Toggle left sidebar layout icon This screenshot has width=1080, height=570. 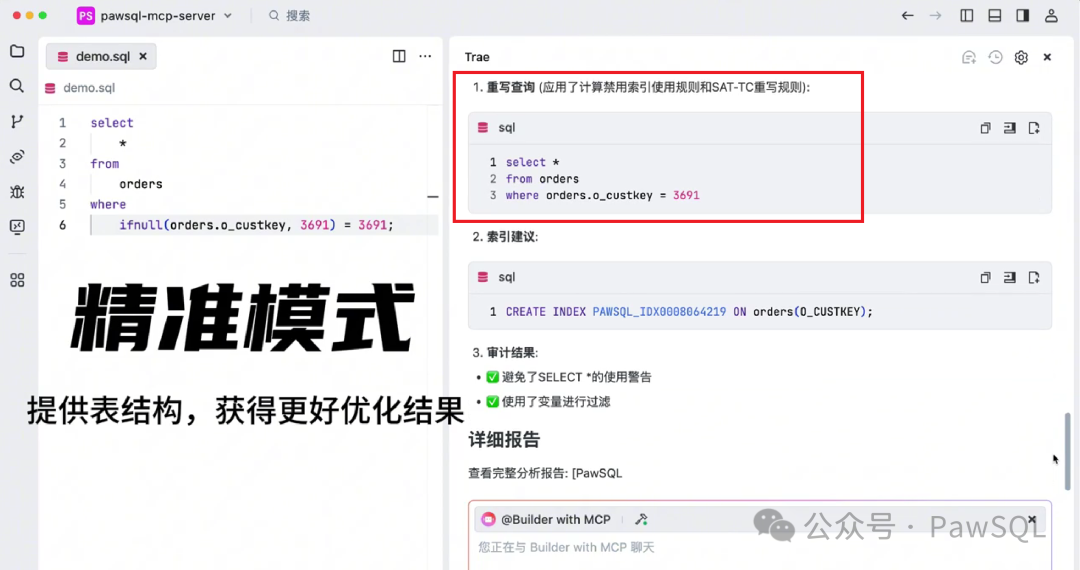click(x=967, y=15)
